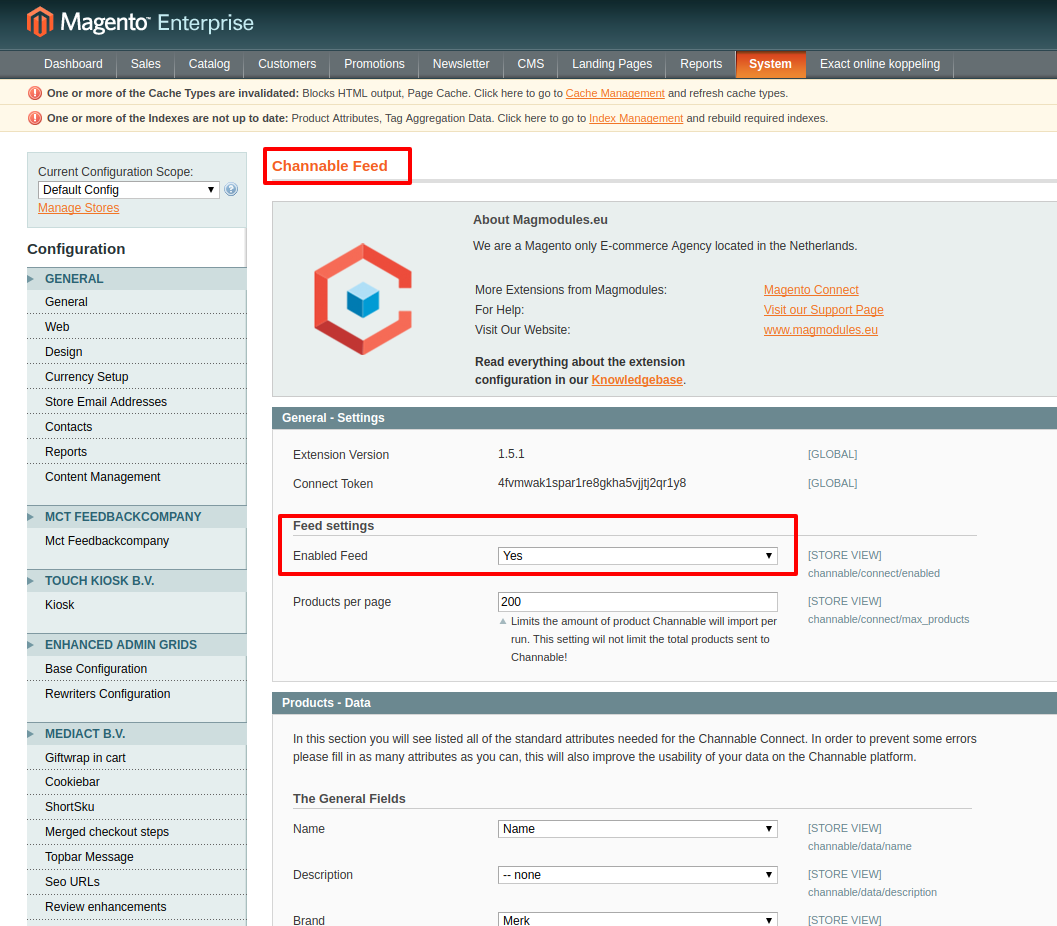Image resolution: width=1057 pixels, height=926 pixels.
Task: Open the Brand attribute dropdown
Action: point(637,919)
